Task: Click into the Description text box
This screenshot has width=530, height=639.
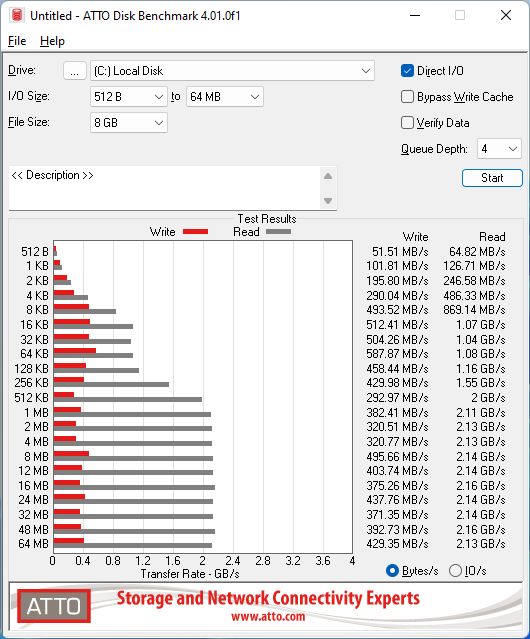Action: [x=165, y=188]
